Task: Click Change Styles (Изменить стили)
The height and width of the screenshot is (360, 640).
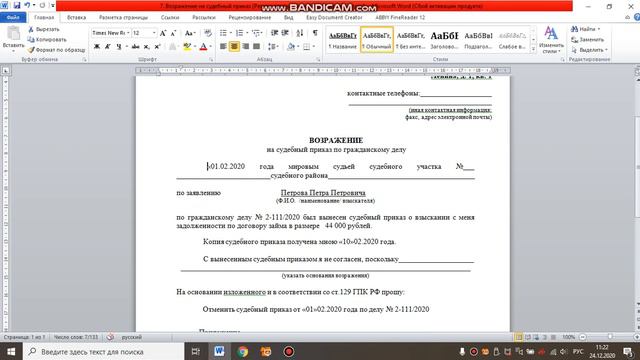Action: (551, 40)
